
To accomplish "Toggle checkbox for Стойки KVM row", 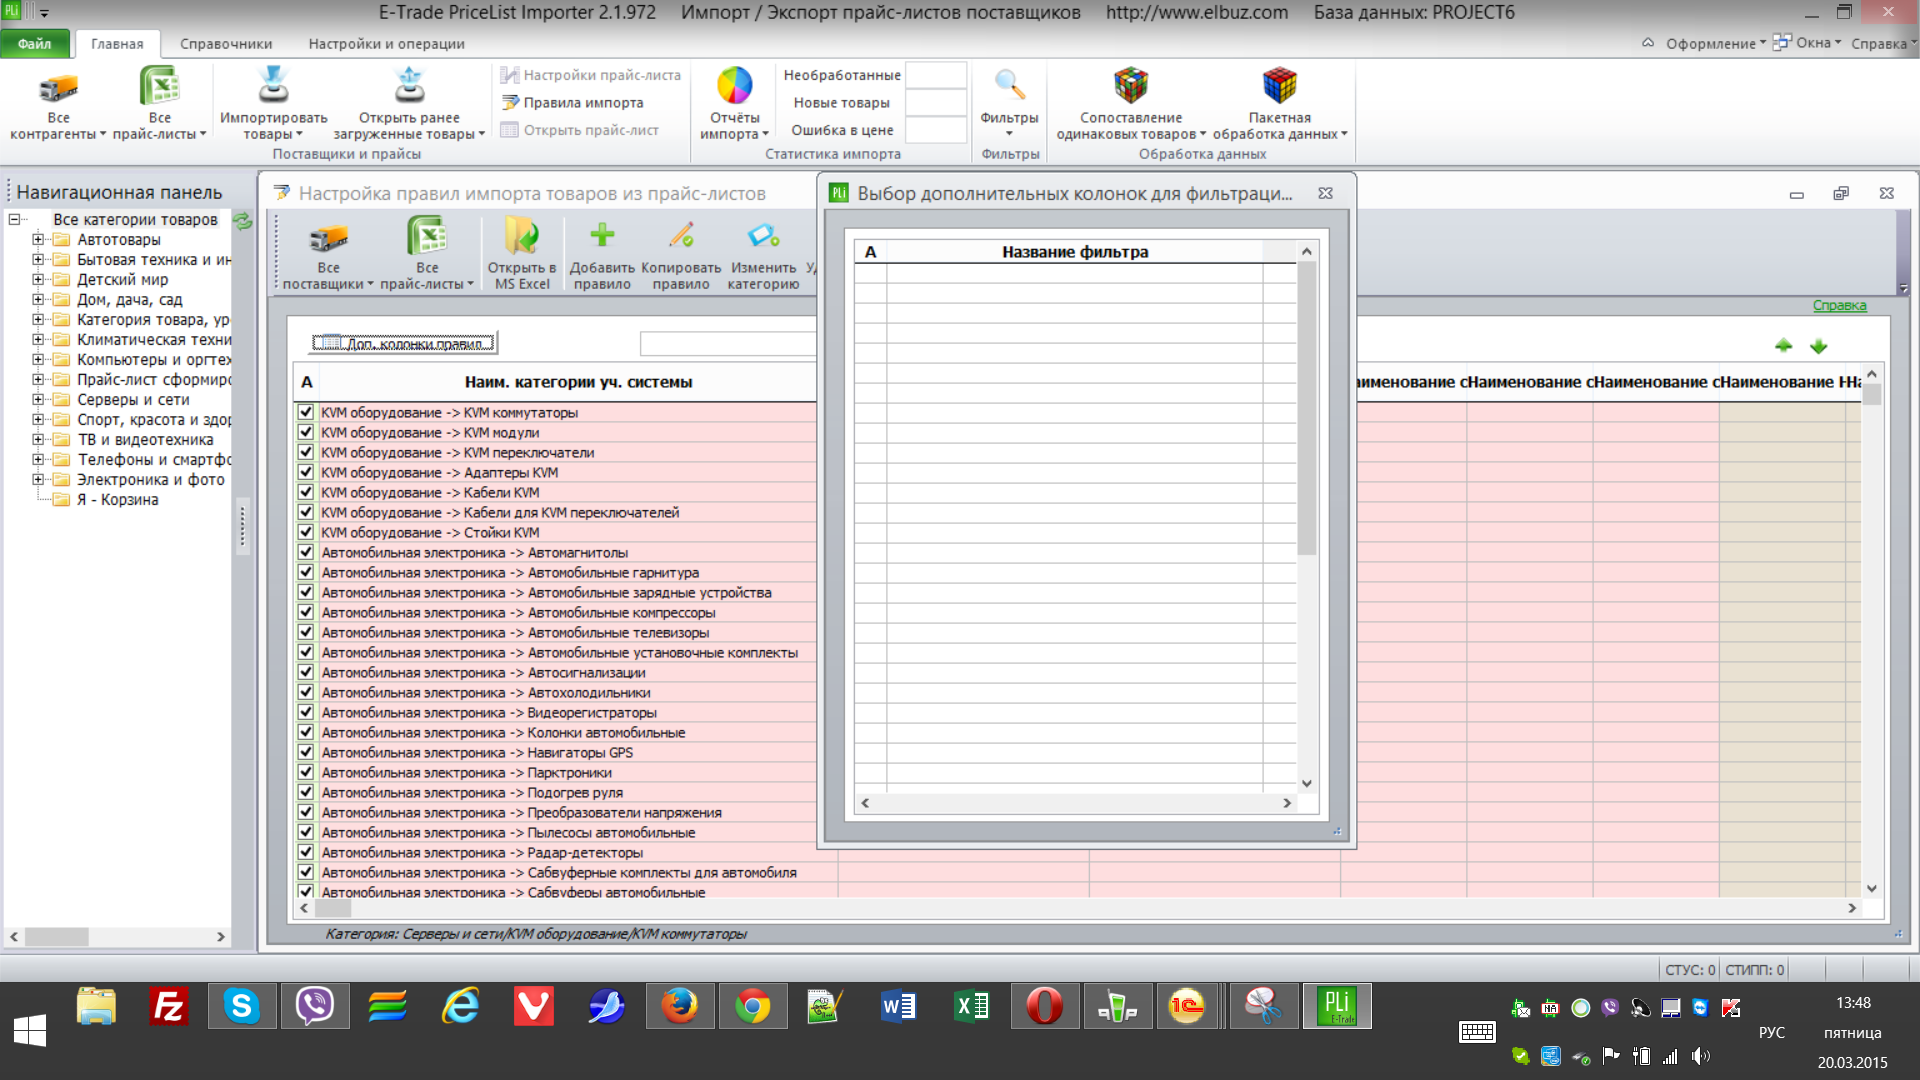I will click(306, 532).
